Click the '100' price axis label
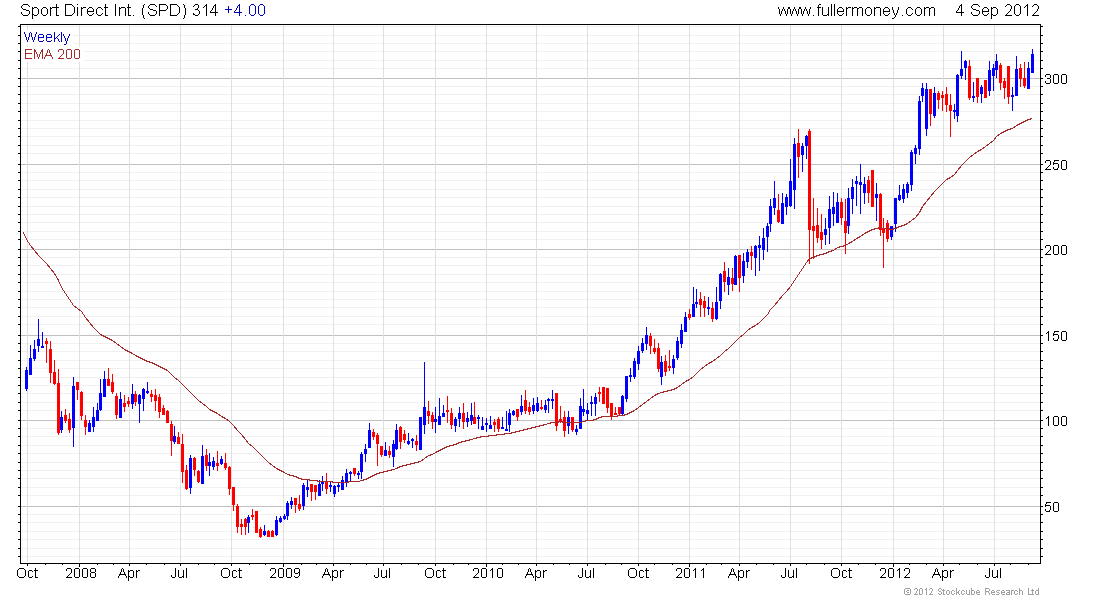 1056,421
